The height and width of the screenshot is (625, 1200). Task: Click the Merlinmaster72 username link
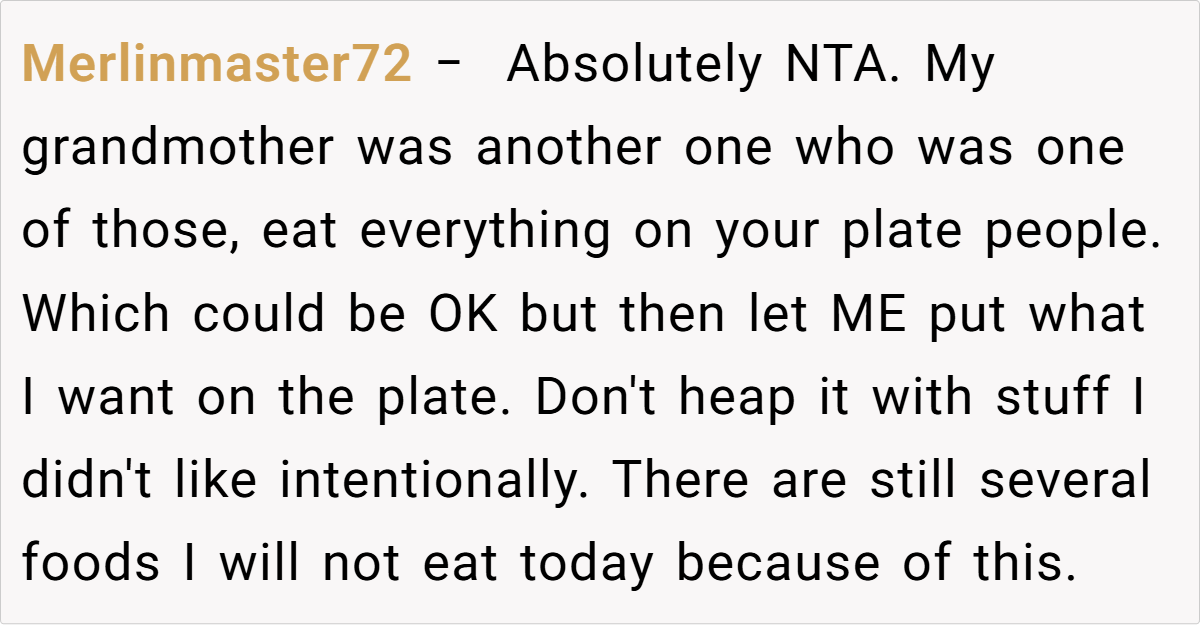(x=216, y=66)
